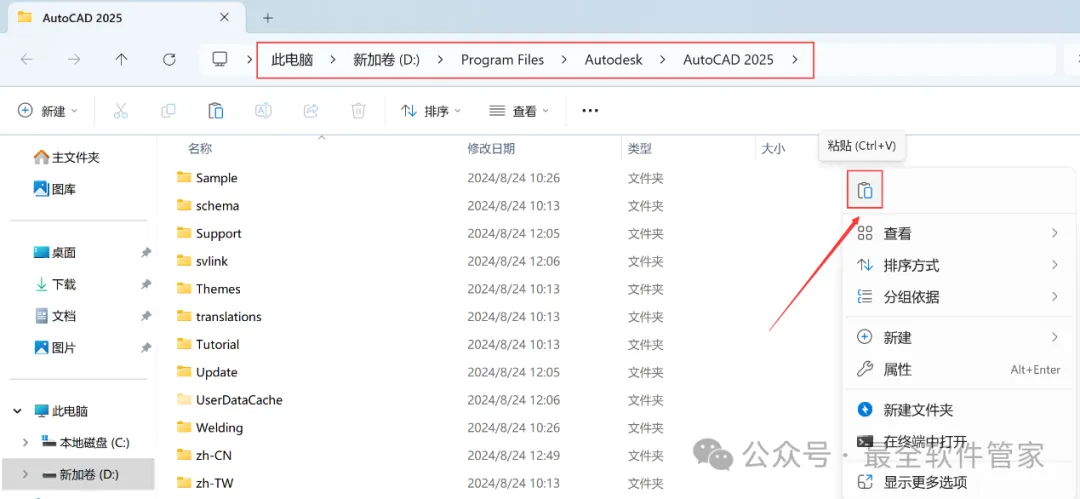1080x499 pixels.
Task: Choose 在终端中打开 in context menu
Action: 959,441
